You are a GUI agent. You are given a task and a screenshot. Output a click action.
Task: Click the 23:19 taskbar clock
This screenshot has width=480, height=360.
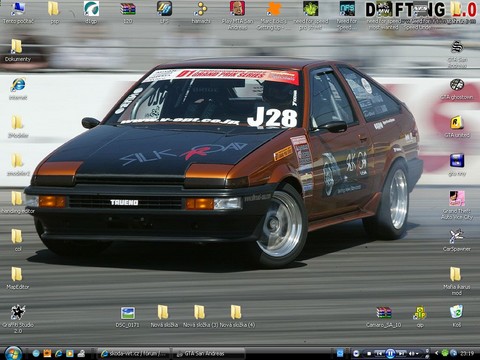(467, 353)
